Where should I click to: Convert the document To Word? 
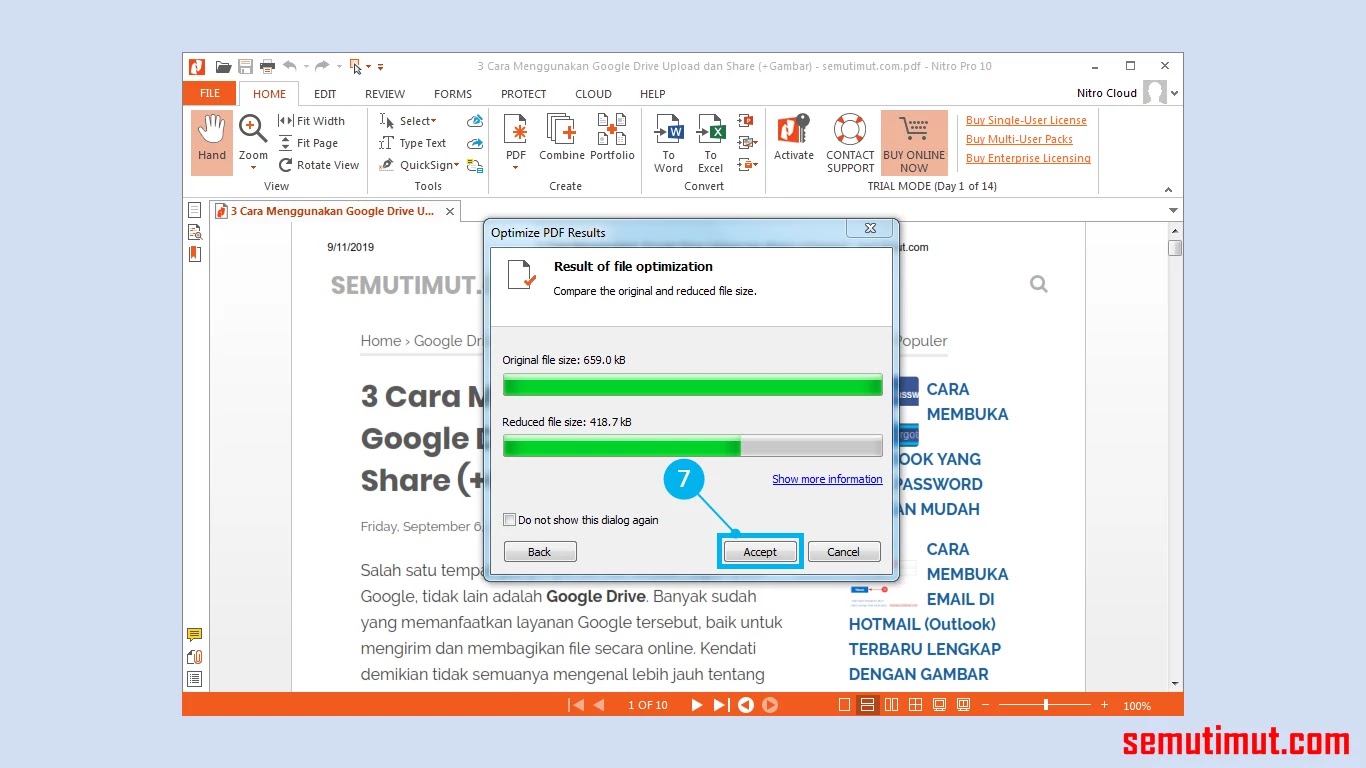point(668,142)
